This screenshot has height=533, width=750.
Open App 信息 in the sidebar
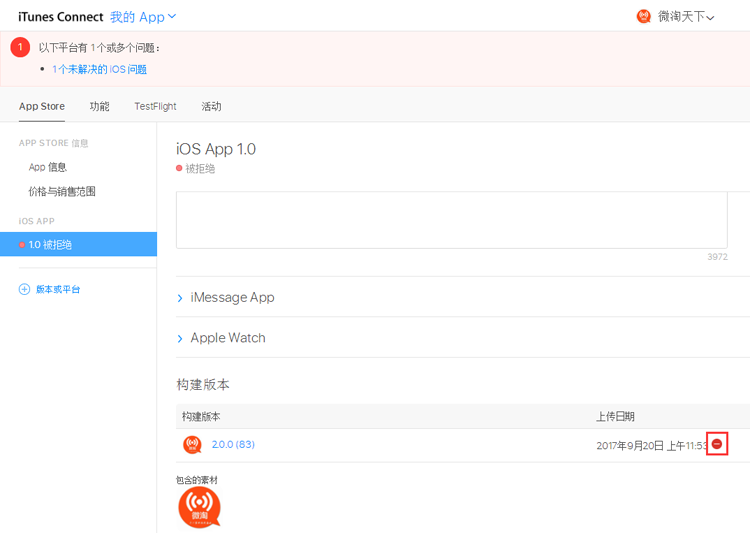47,167
